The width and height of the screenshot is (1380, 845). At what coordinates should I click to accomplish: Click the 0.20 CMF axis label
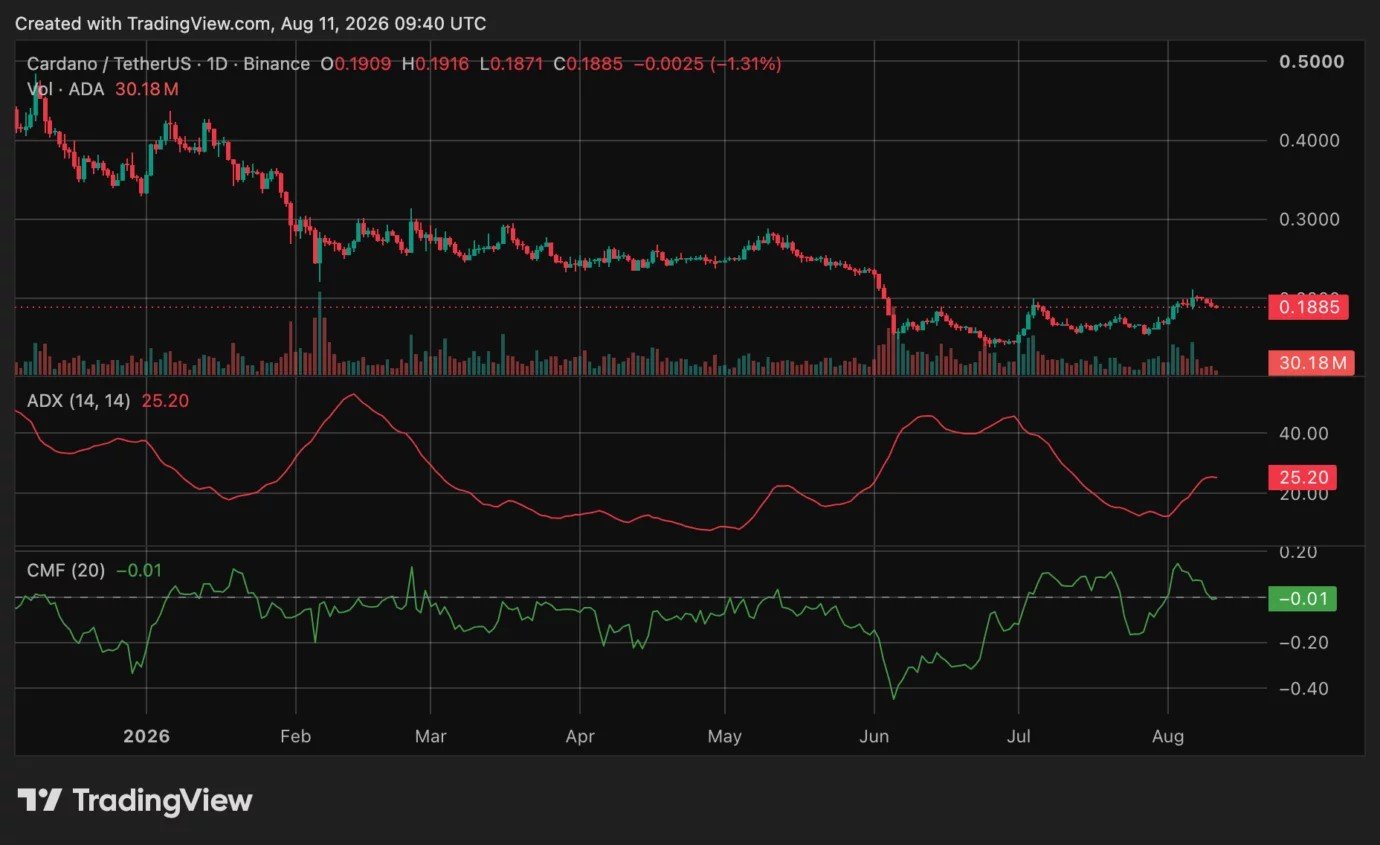[x=1299, y=552]
